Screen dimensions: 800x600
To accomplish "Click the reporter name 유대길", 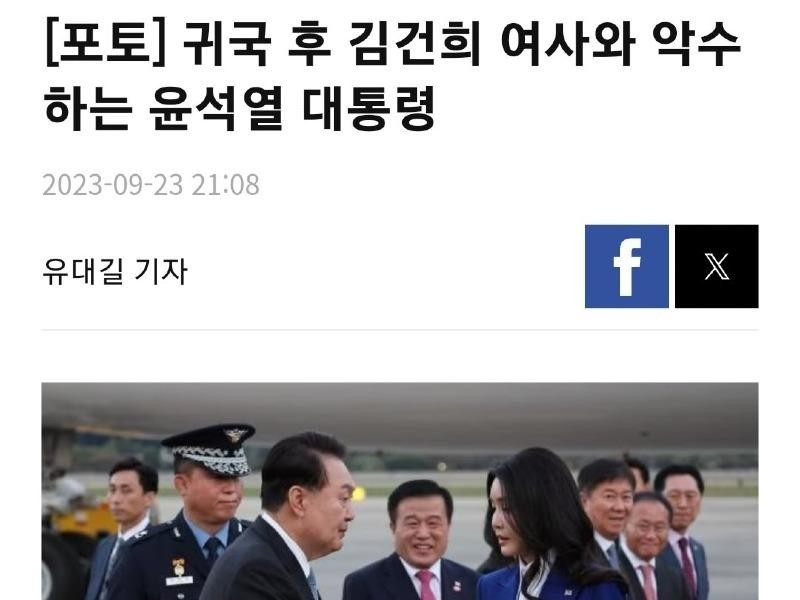I will [x=83, y=271].
